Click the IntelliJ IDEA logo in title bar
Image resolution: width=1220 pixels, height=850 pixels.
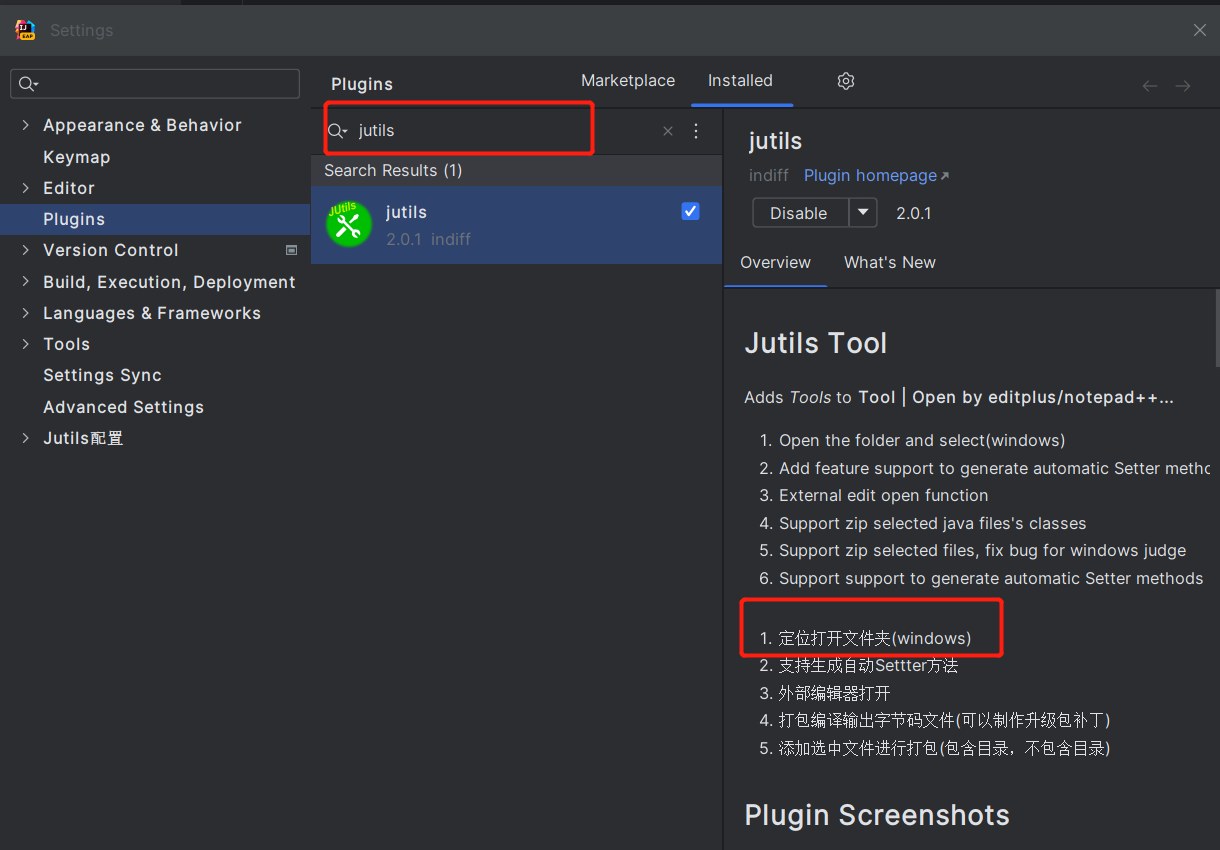[x=25, y=30]
